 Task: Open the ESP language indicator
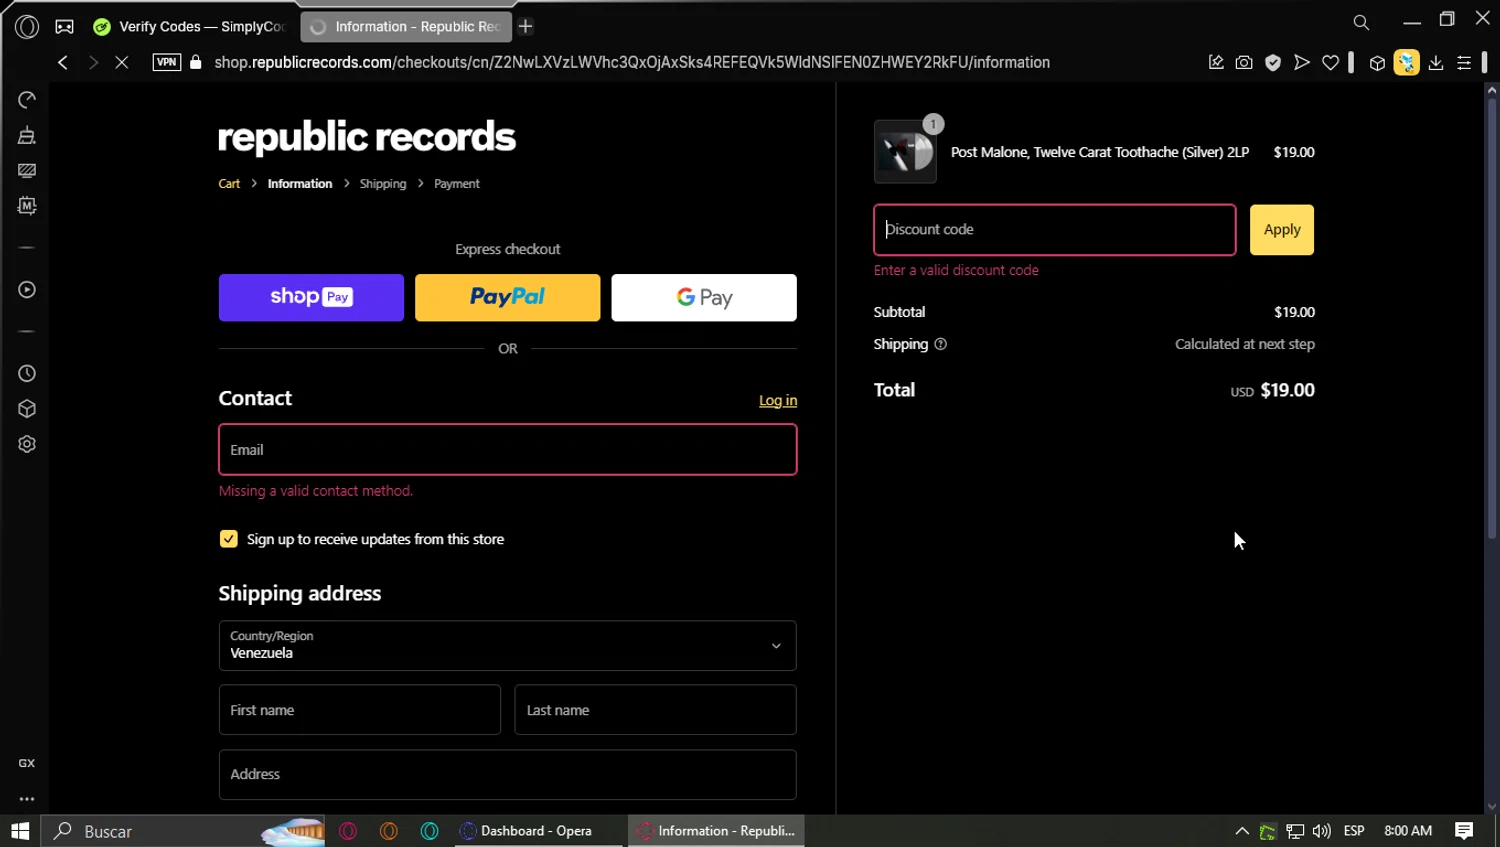[x=1354, y=831]
